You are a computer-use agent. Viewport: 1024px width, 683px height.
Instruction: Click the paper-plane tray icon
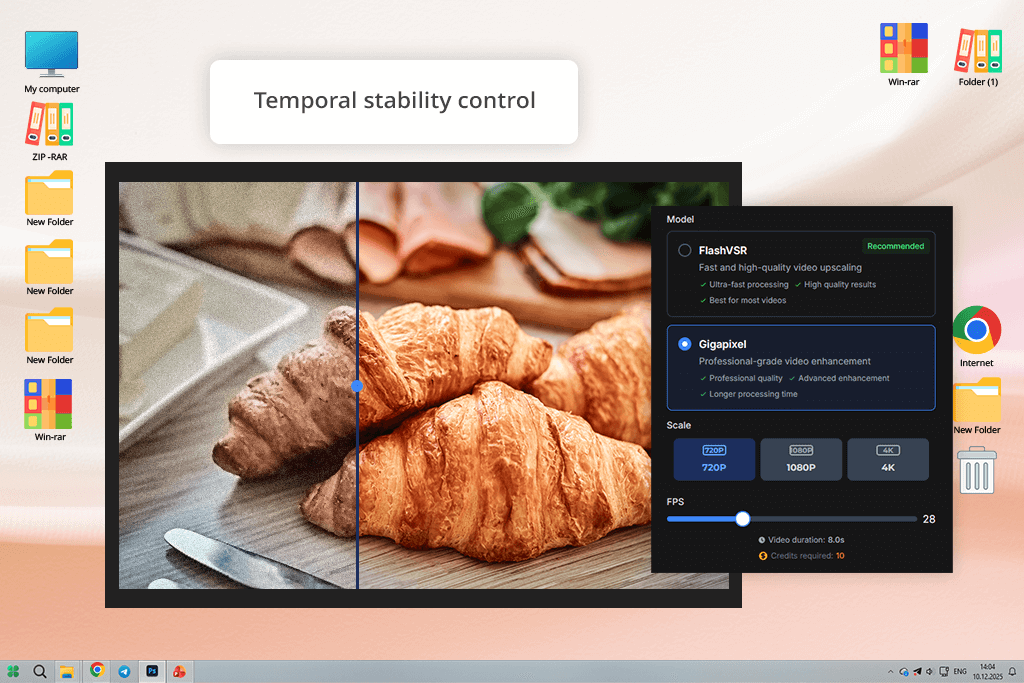918,671
